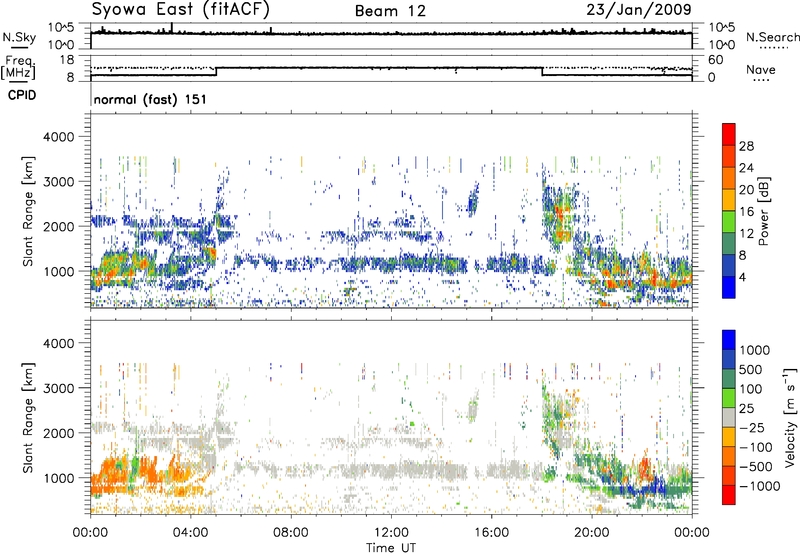Click the '12:00' time axis tick

[391, 533]
